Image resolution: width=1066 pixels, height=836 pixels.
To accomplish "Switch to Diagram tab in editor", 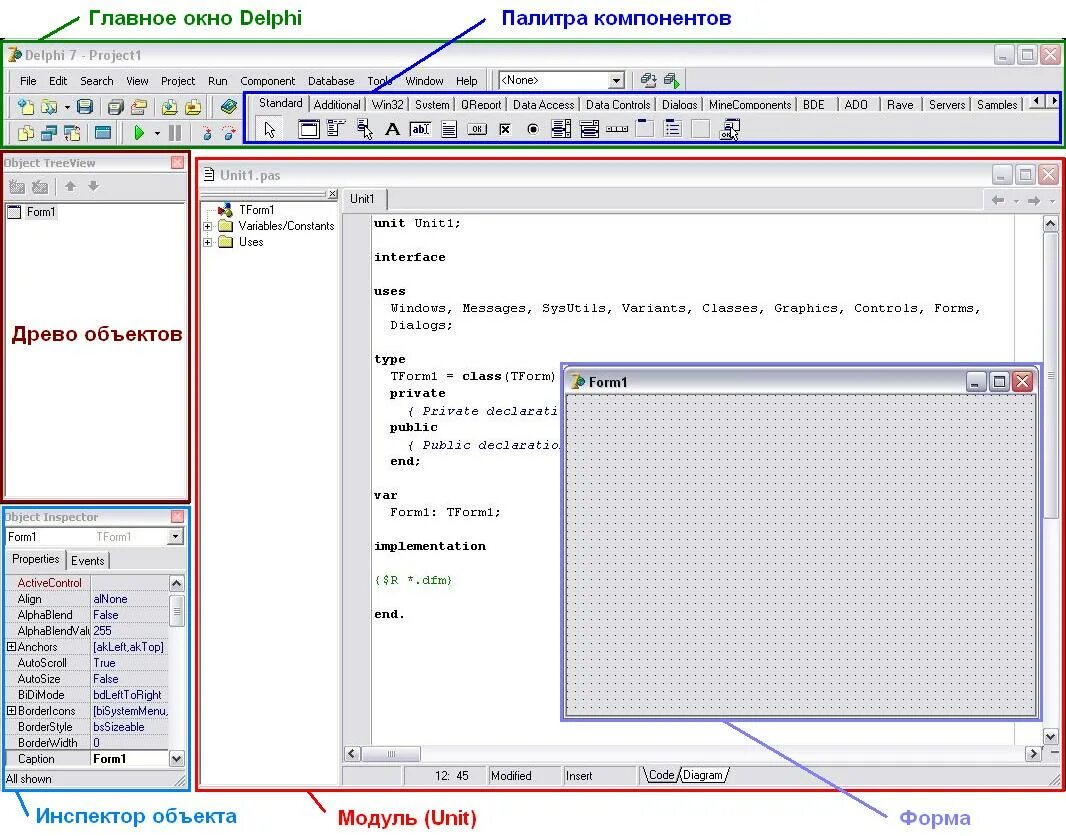I will (703, 775).
